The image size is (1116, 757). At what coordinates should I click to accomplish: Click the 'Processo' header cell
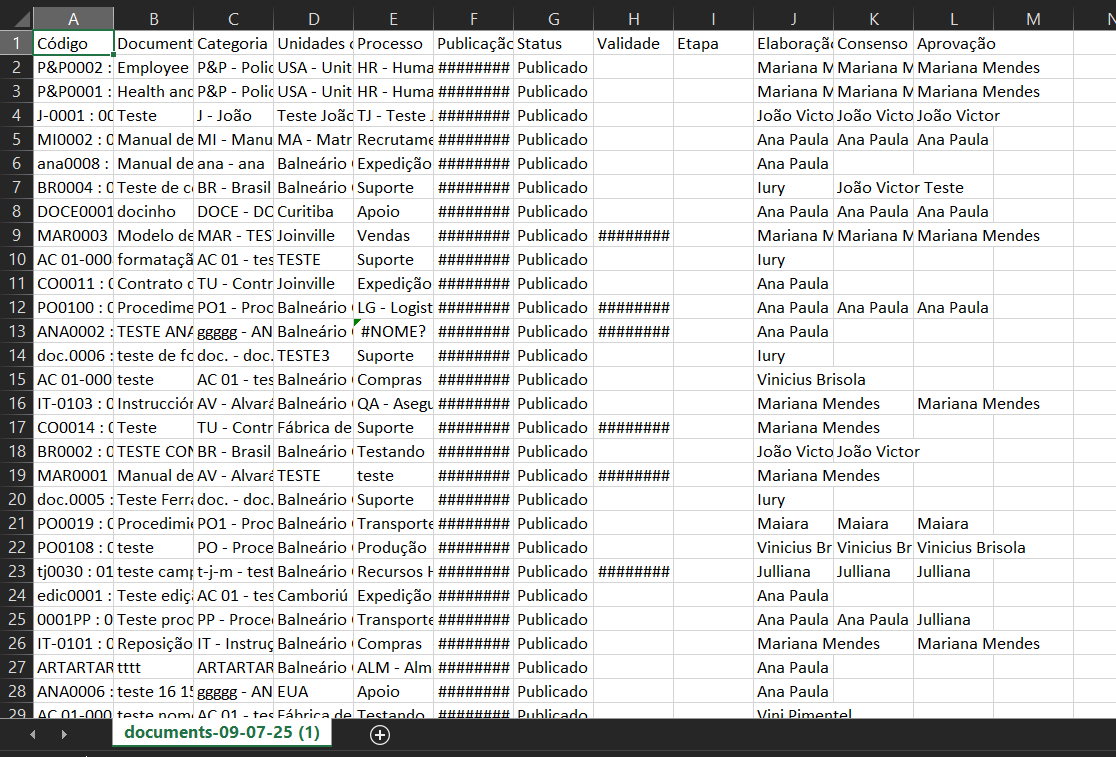pos(394,43)
